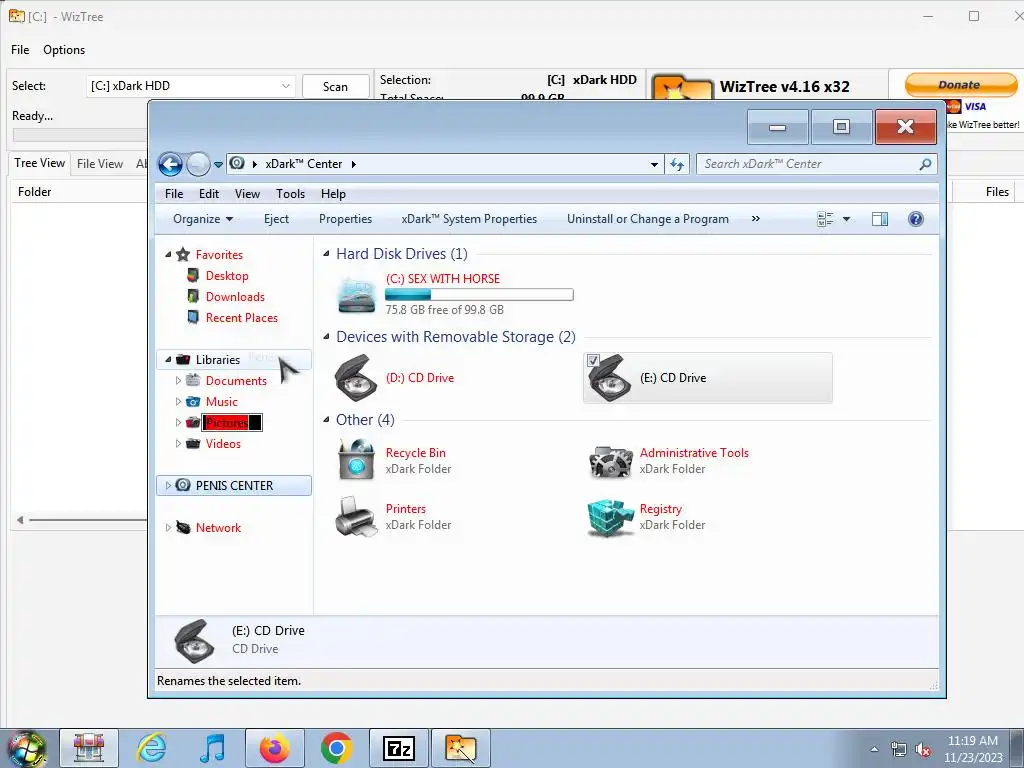
Task: Expand the Music library arrow
Action: [178, 402]
